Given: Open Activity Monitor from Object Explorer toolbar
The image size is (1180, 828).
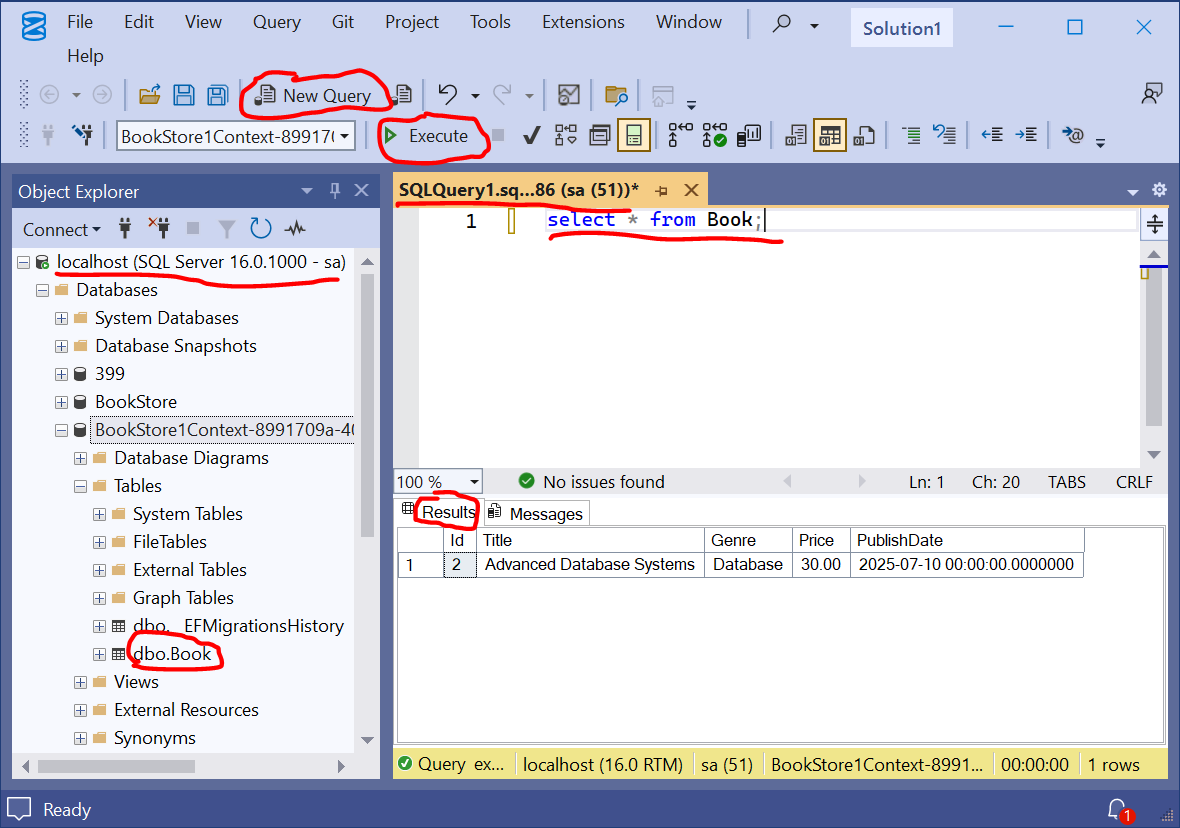Looking at the screenshot, I should 294,228.
